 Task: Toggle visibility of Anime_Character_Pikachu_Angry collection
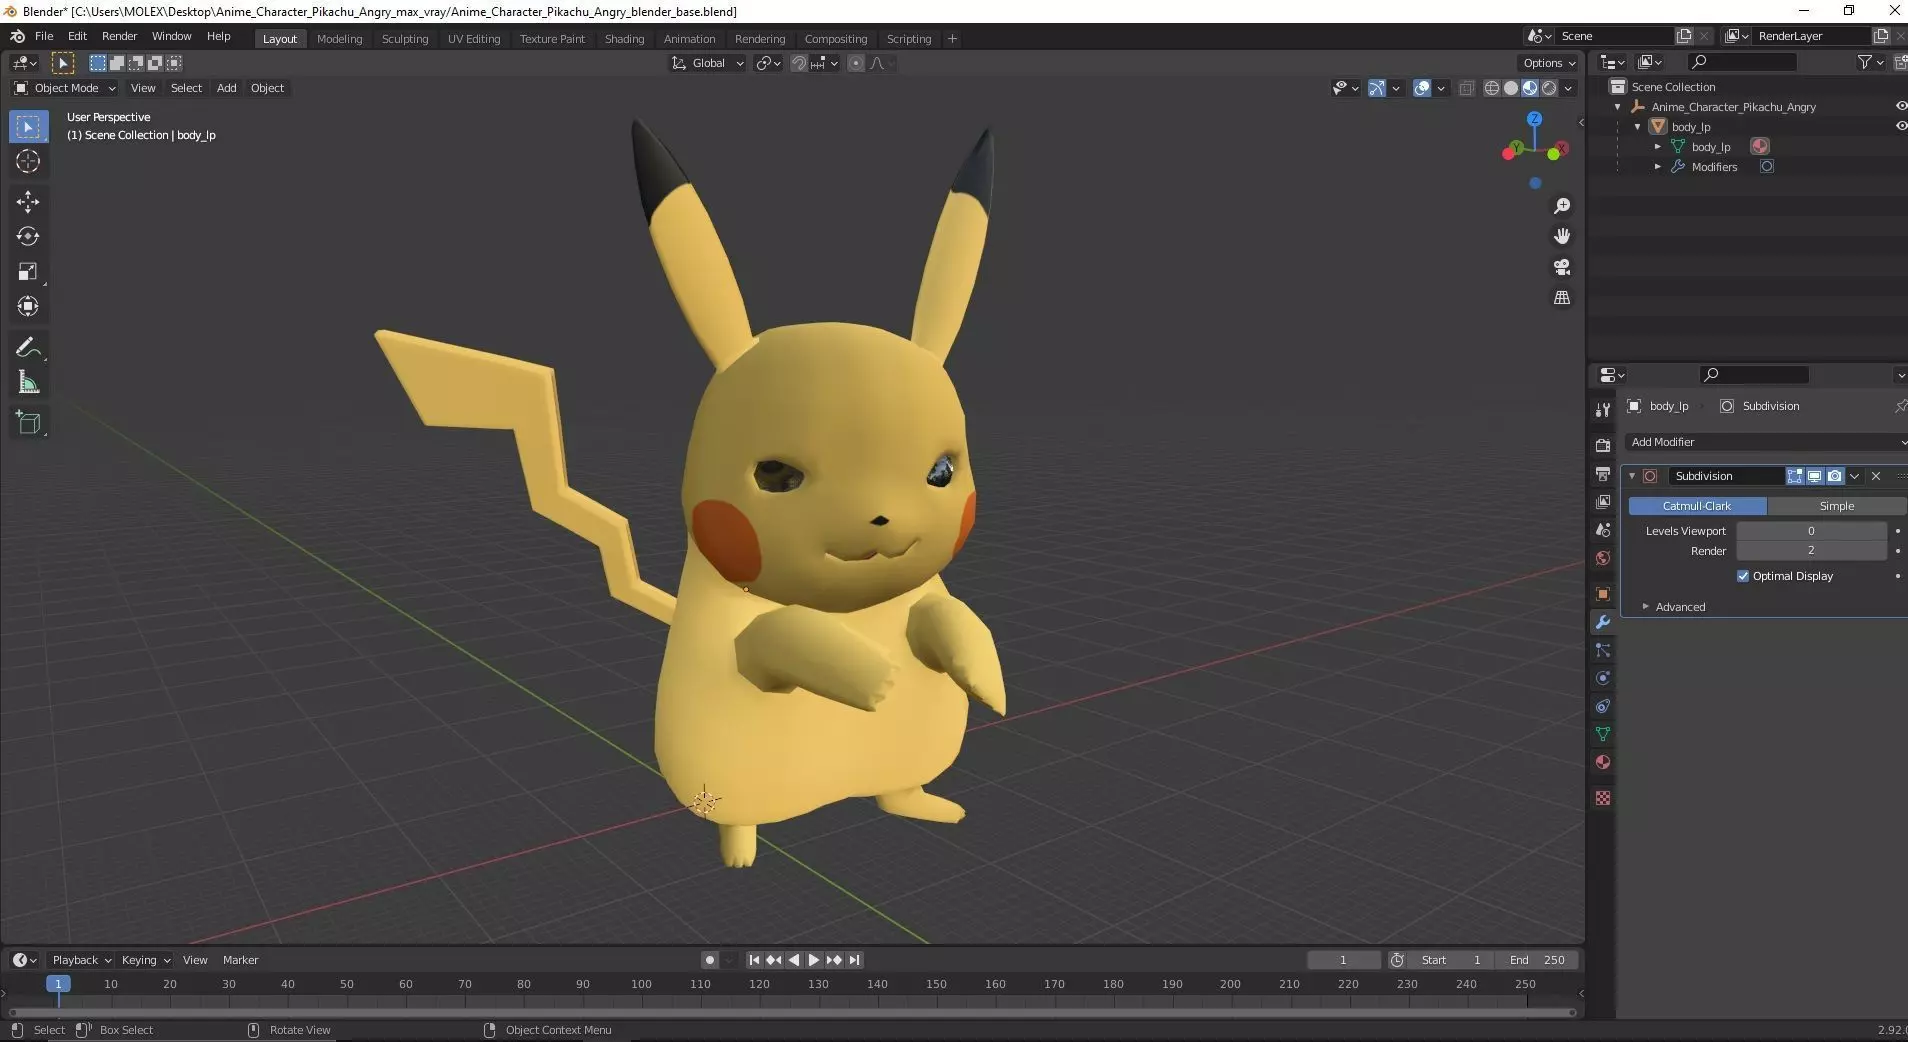[1901, 106]
